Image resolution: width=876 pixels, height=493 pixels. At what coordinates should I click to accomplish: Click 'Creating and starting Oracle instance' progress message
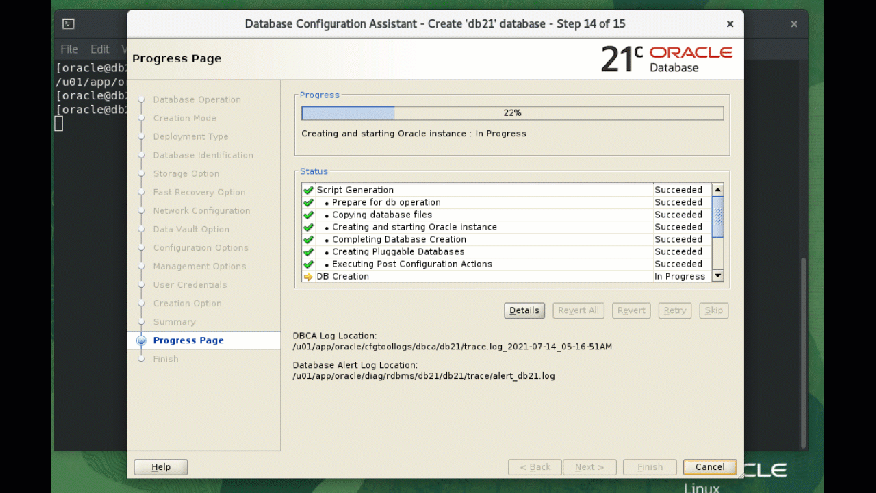413,134
